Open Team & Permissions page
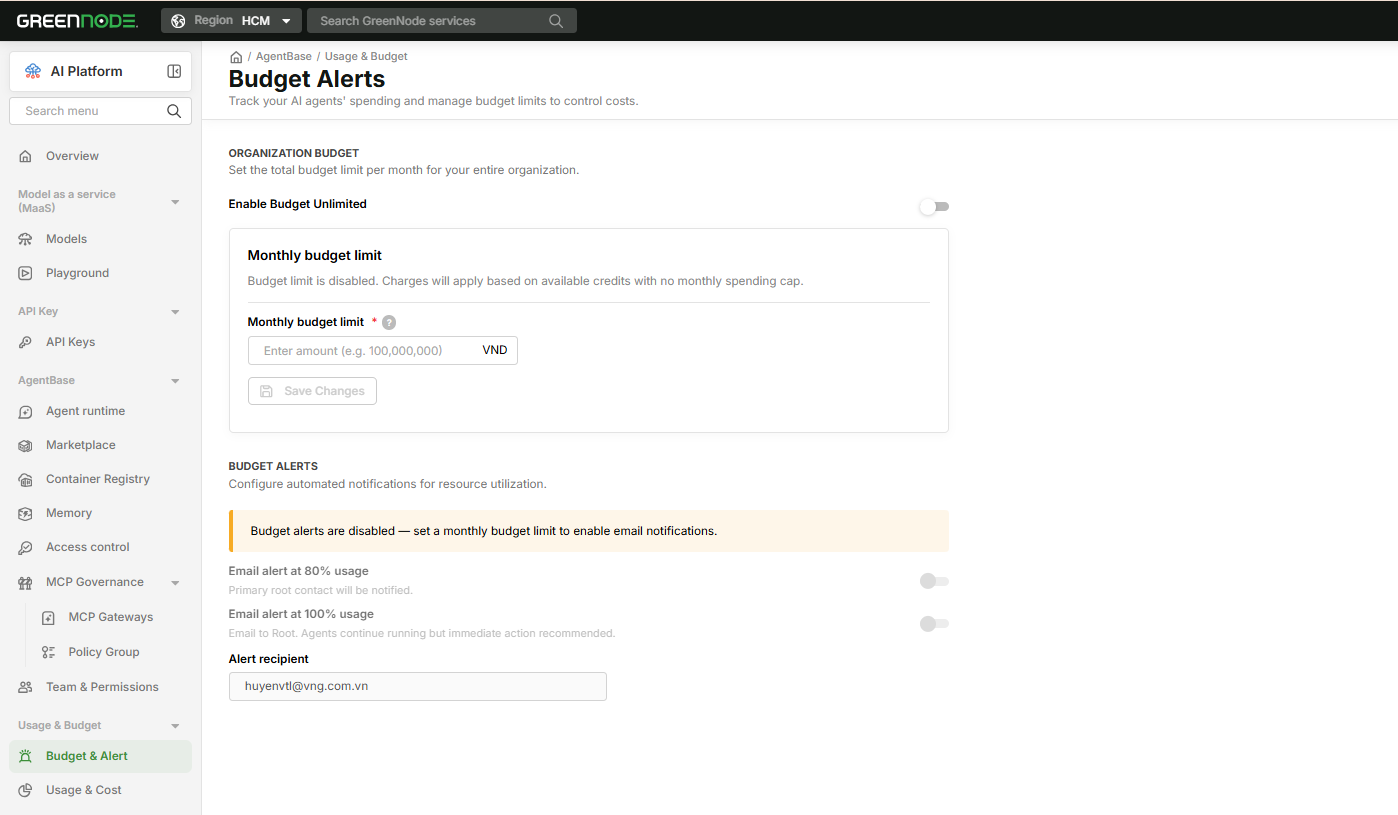 pyautogui.click(x=100, y=687)
